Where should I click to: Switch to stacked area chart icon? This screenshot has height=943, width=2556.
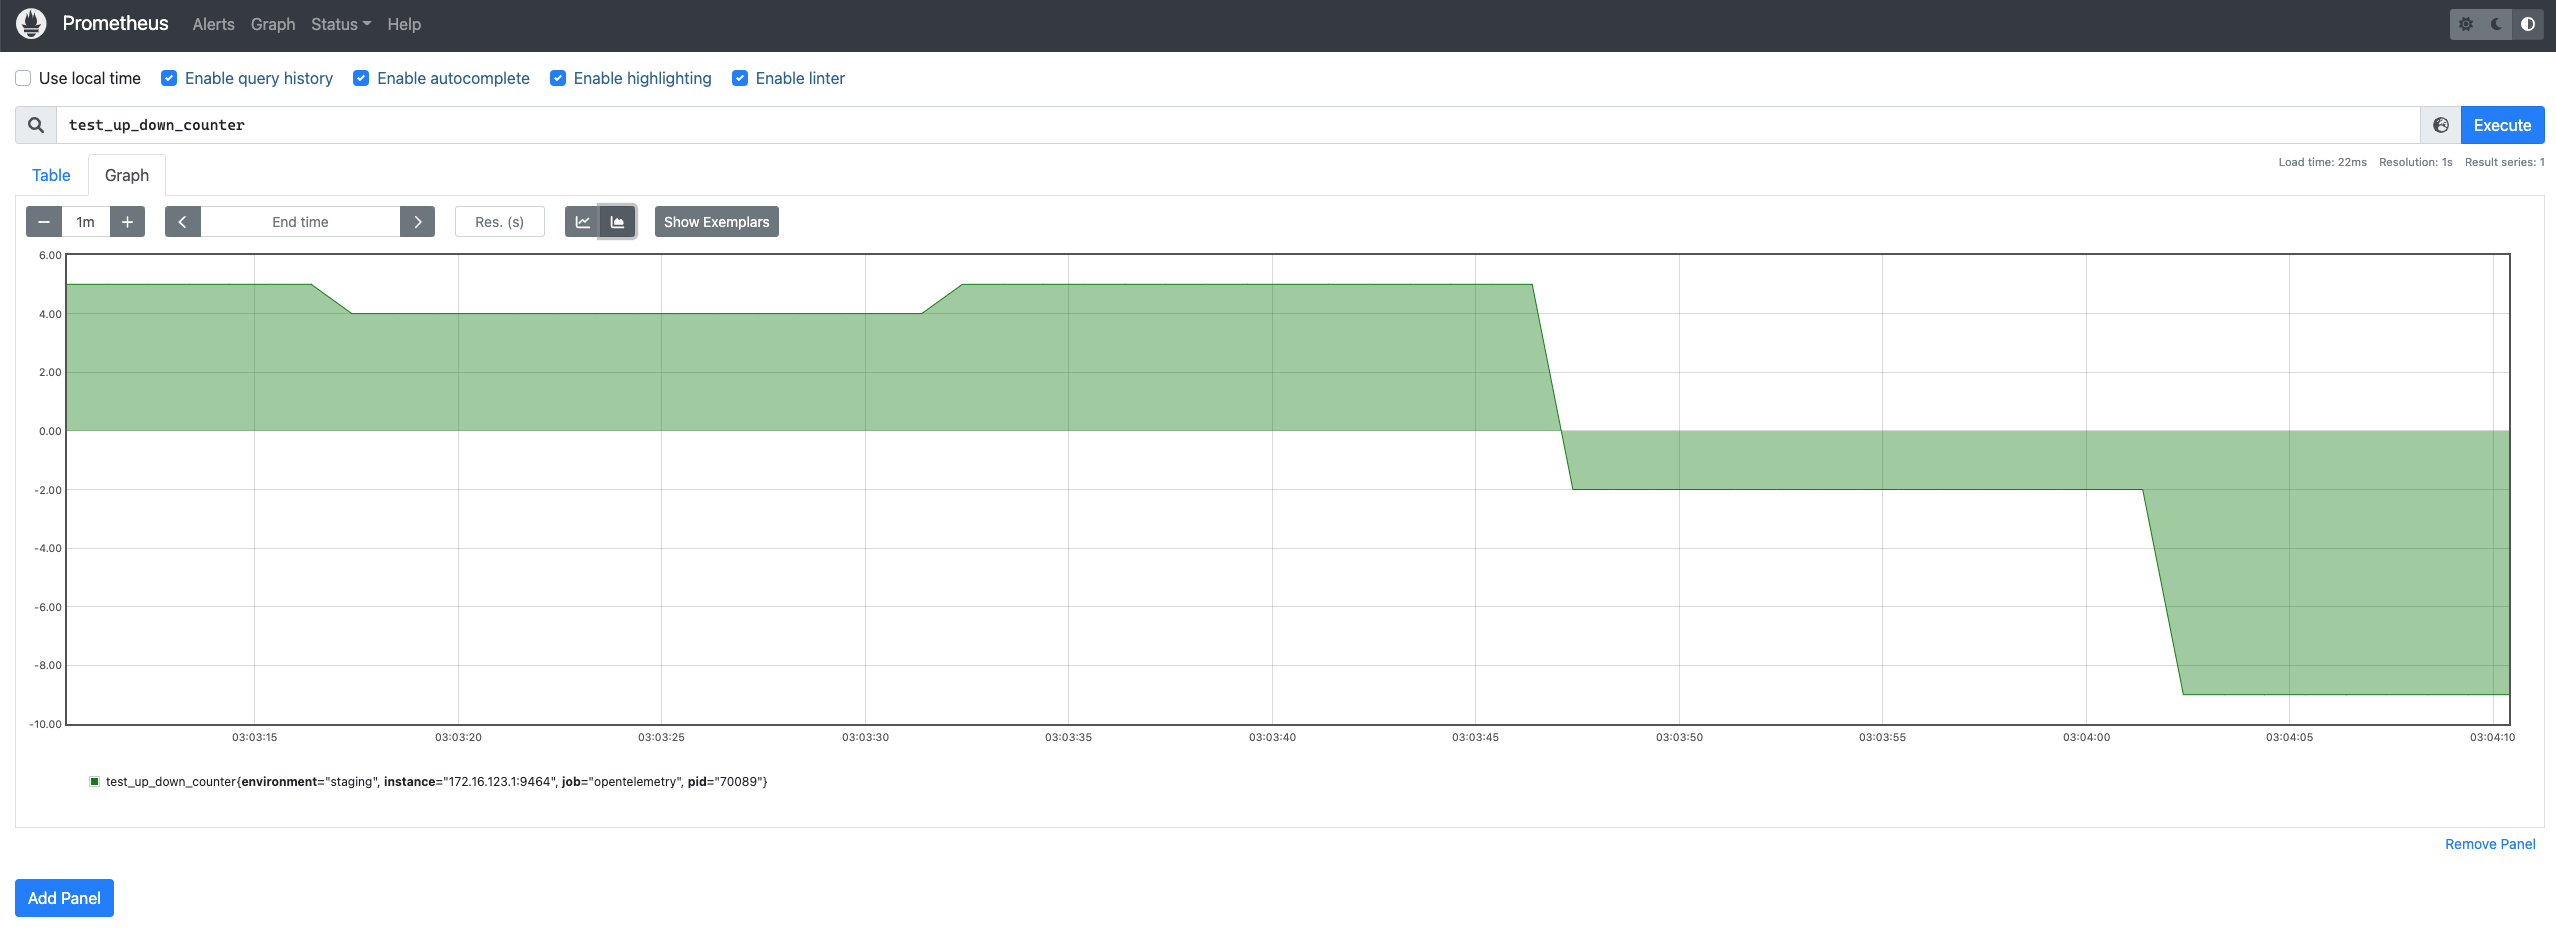pyautogui.click(x=618, y=222)
